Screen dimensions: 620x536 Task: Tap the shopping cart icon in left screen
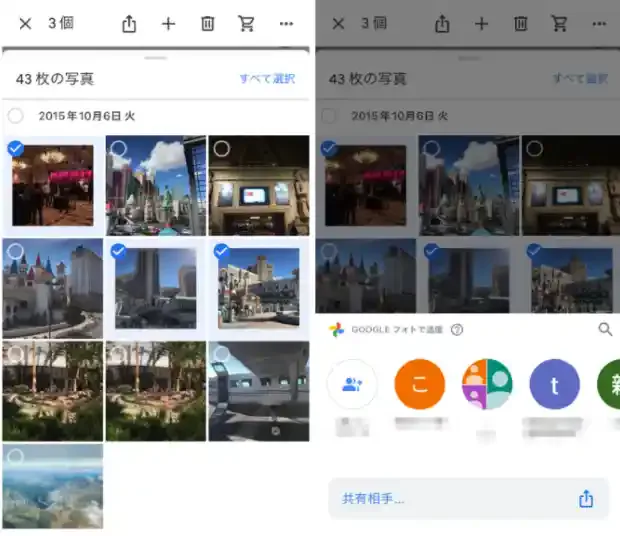pyautogui.click(x=246, y=24)
